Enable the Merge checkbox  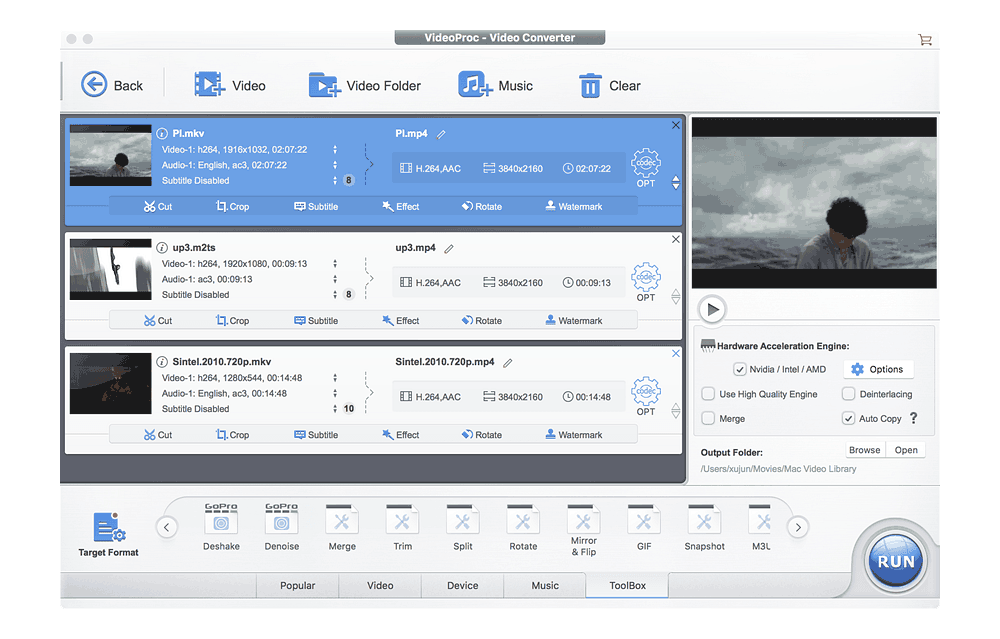click(708, 418)
